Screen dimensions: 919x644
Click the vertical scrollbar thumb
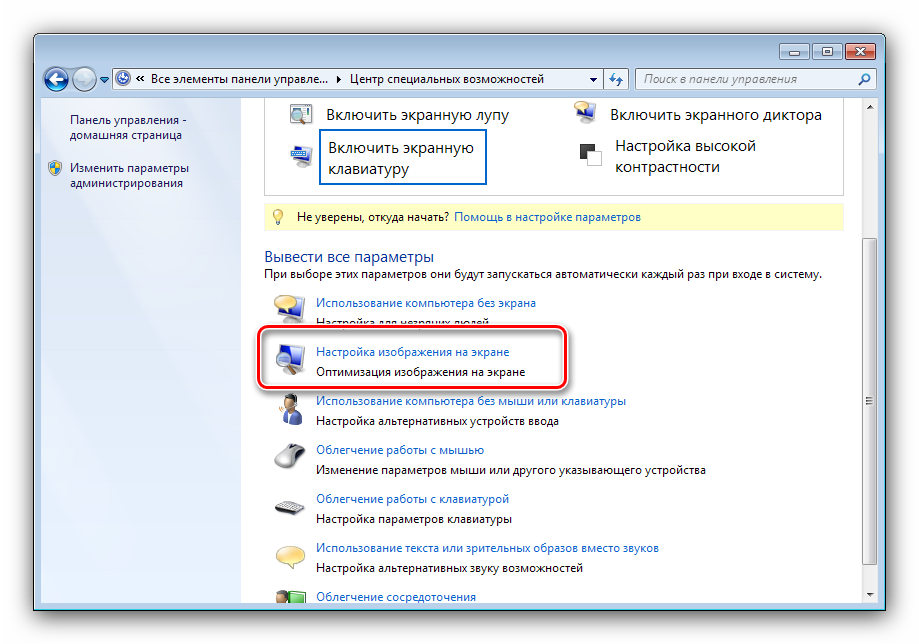click(870, 401)
